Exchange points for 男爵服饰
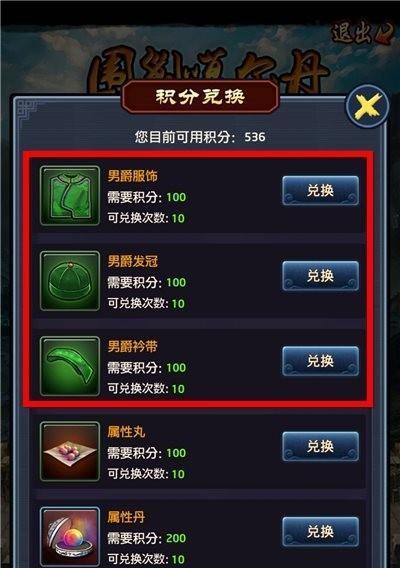Image resolution: width=400 pixels, height=568 pixels. (x=320, y=191)
